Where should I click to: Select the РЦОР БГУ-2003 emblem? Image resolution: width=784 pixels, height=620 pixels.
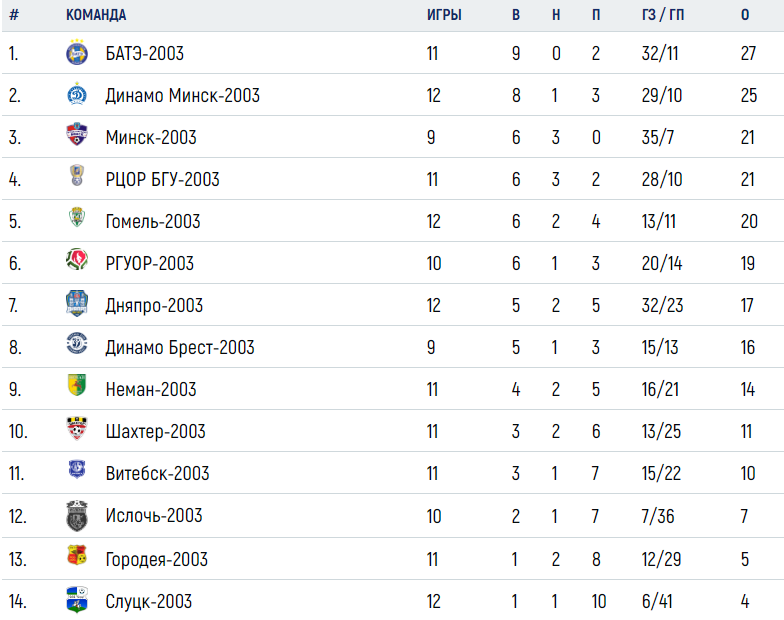coord(77,176)
